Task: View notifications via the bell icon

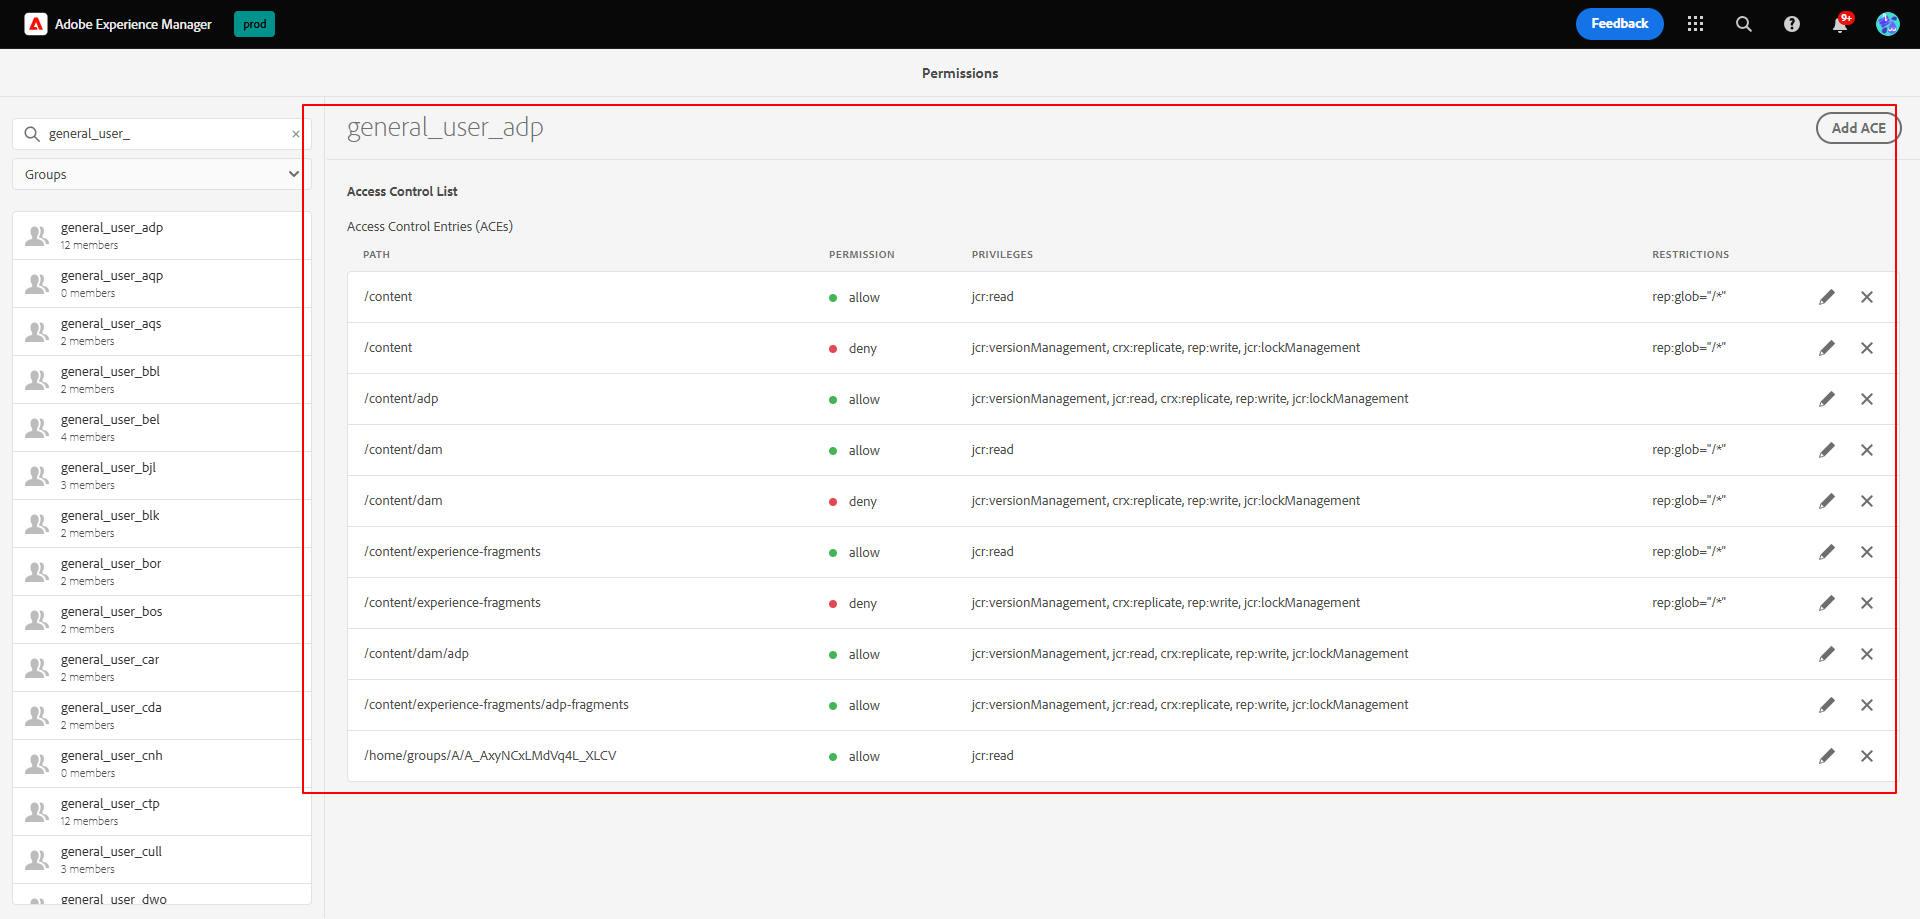Action: (1839, 23)
